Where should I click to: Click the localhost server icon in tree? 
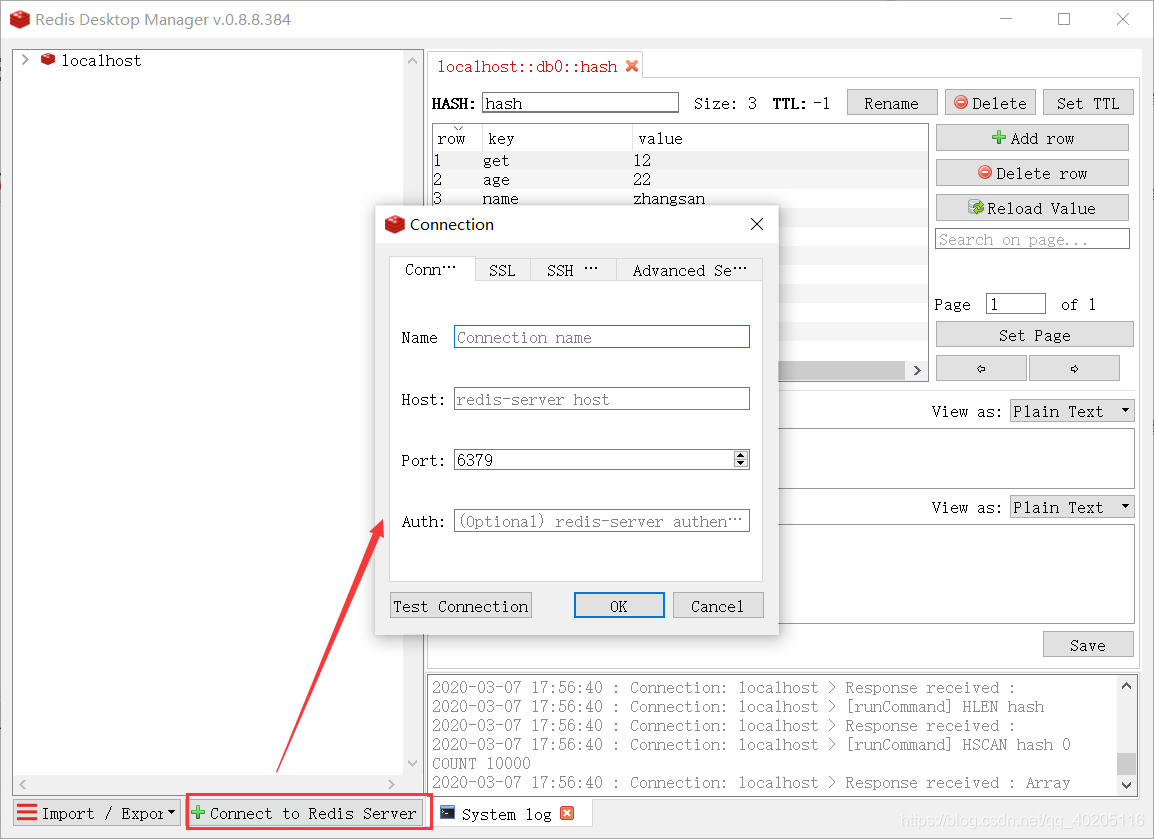[x=47, y=60]
